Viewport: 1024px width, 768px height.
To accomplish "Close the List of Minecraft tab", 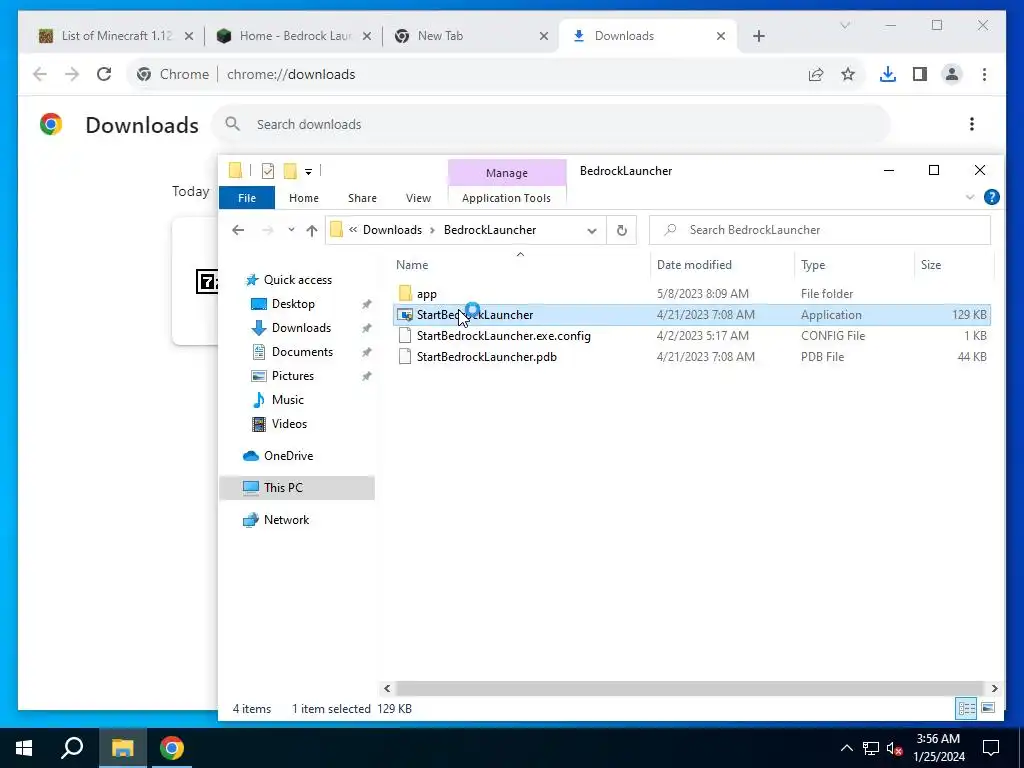I will coord(189,36).
